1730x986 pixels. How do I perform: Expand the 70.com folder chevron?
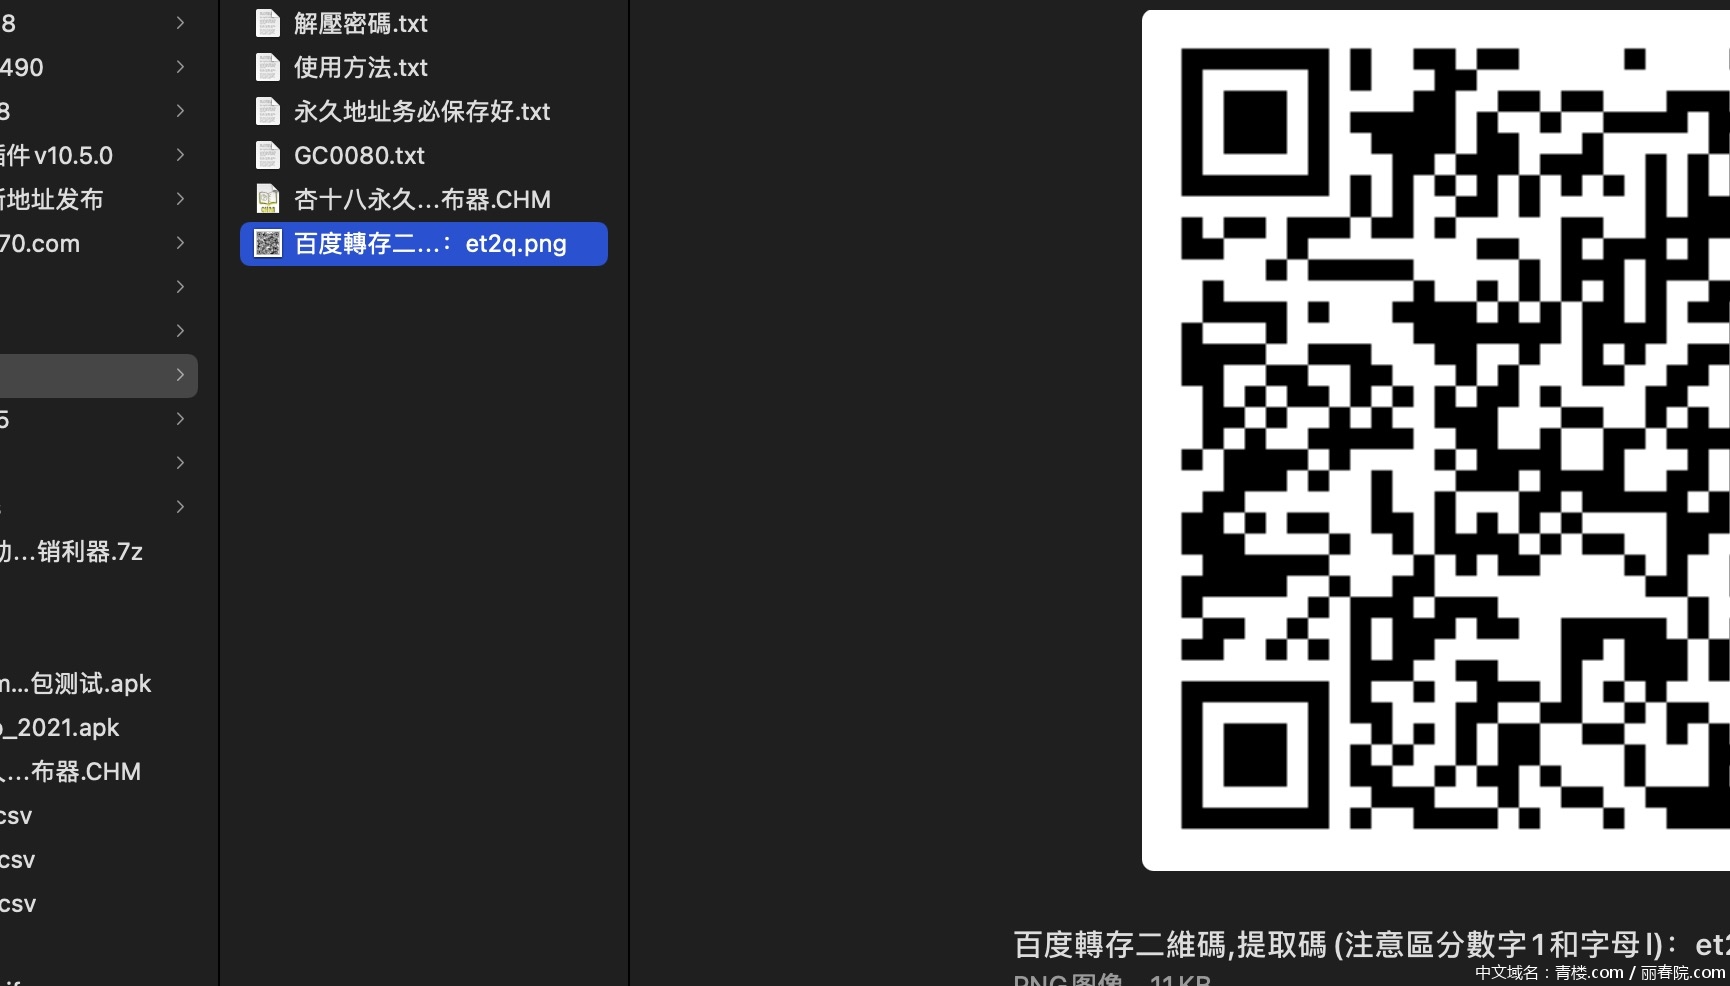click(x=180, y=243)
